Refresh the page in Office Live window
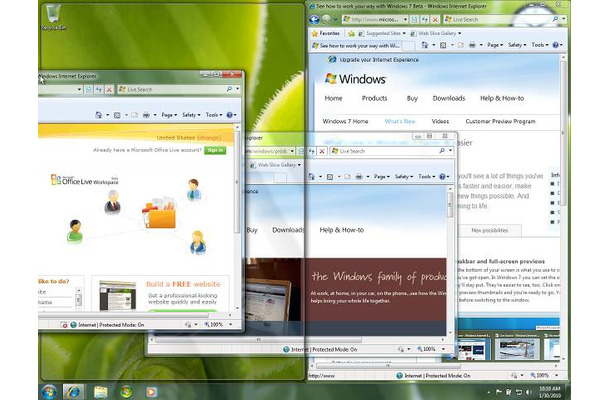The height and width of the screenshot is (400, 610). coord(99,89)
